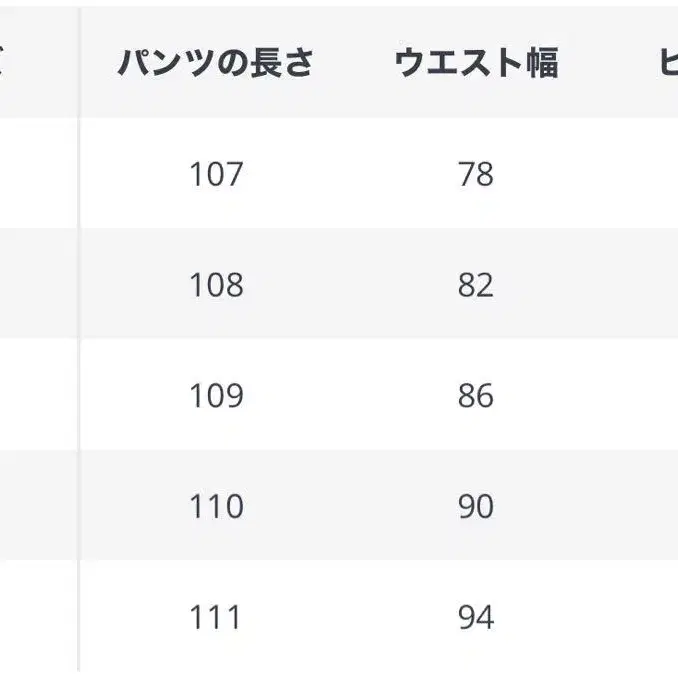Click the partially visible header starting with ヒ
This screenshot has height=678, width=678.
668,64
